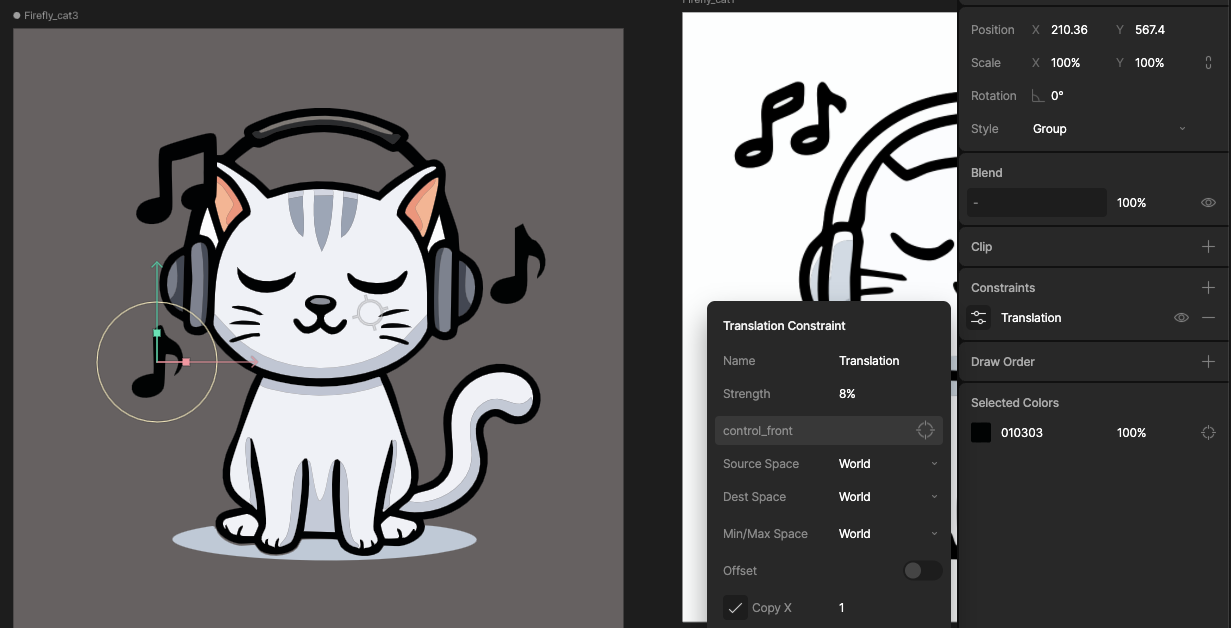Open the Dest Space dropdown
Viewport: 1231px width, 628px height.
click(x=888, y=497)
